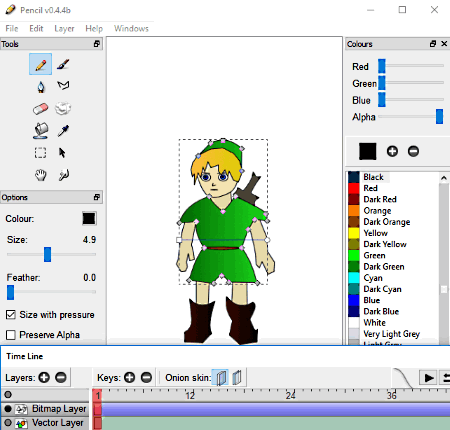Image resolution: width=450 pixels, height=430 pixels.
Task: Open the Edit menu
Action: [36, 29]
